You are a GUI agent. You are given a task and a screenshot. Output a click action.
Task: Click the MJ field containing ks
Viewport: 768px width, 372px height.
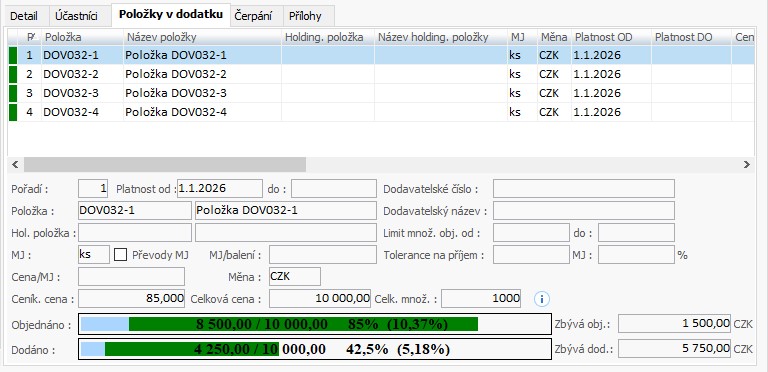(94, 255)
